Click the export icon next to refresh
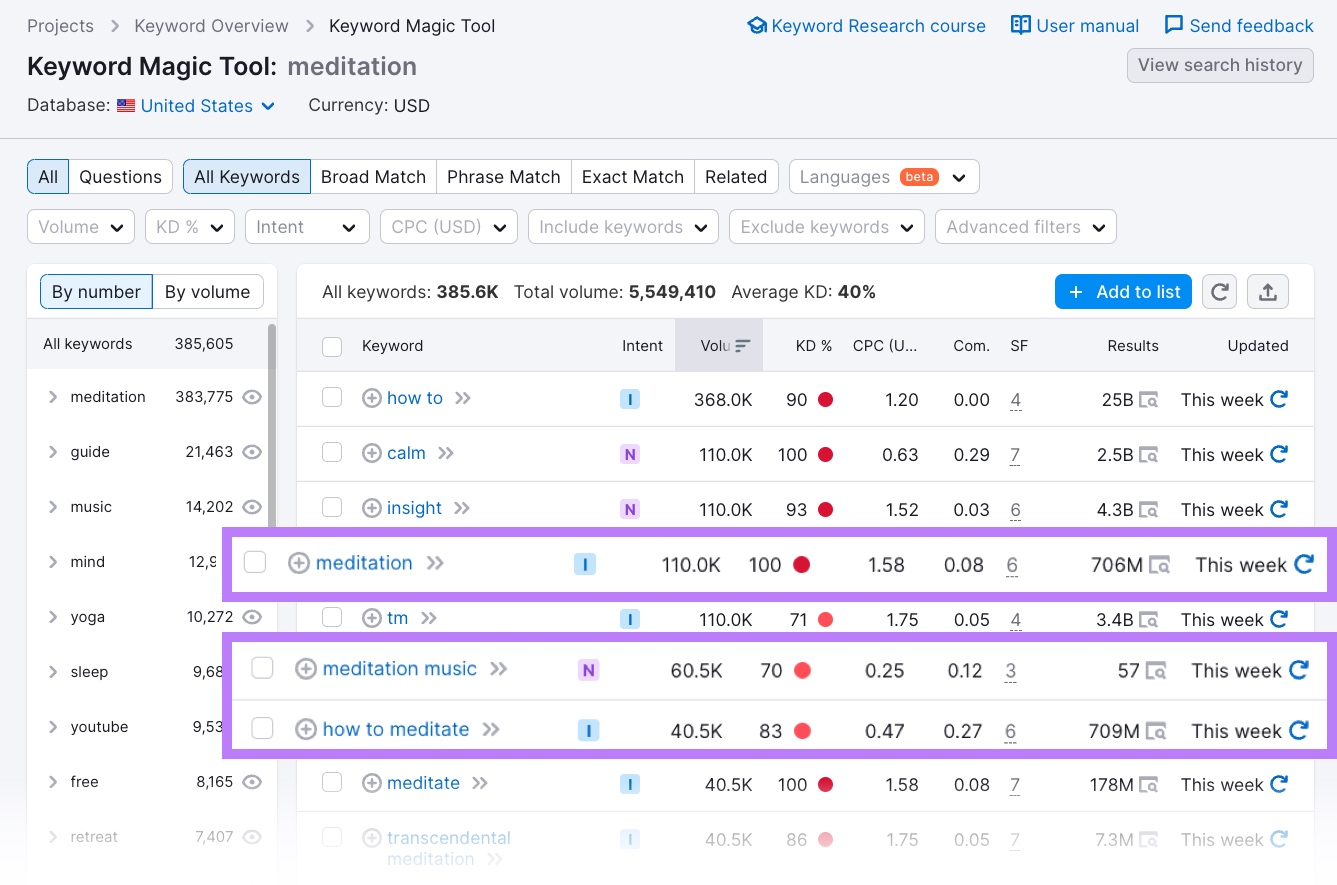The image size is (1337, 885). [1267, 292]
